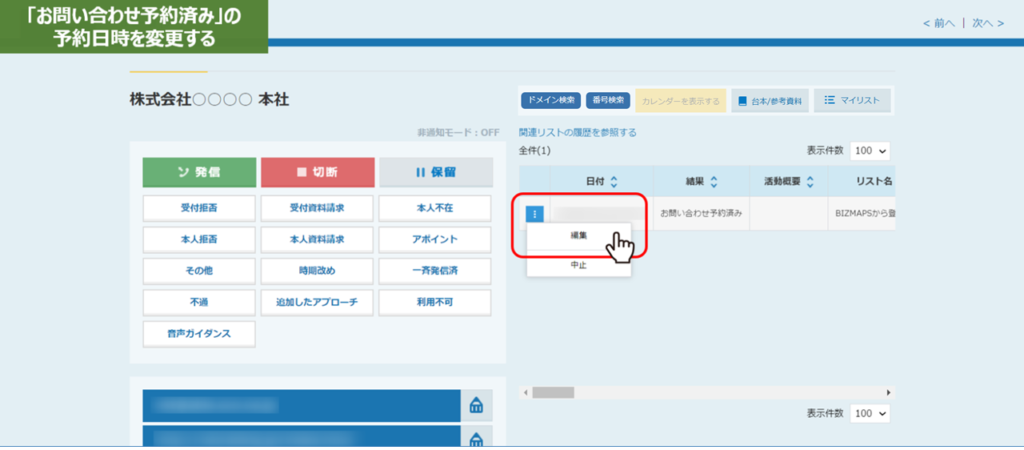Go to 次へ next page link
This screenshot has width=1024, height=450.
click(986, 23)
